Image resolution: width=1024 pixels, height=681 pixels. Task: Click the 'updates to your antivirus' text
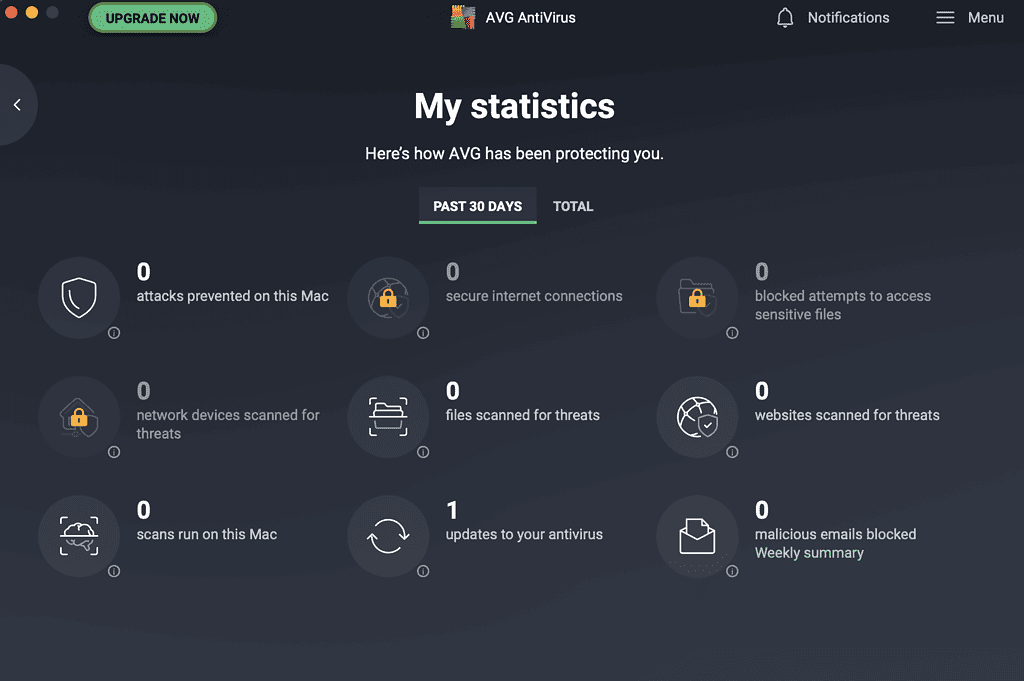pyautogui.click(x=524, y=534)
